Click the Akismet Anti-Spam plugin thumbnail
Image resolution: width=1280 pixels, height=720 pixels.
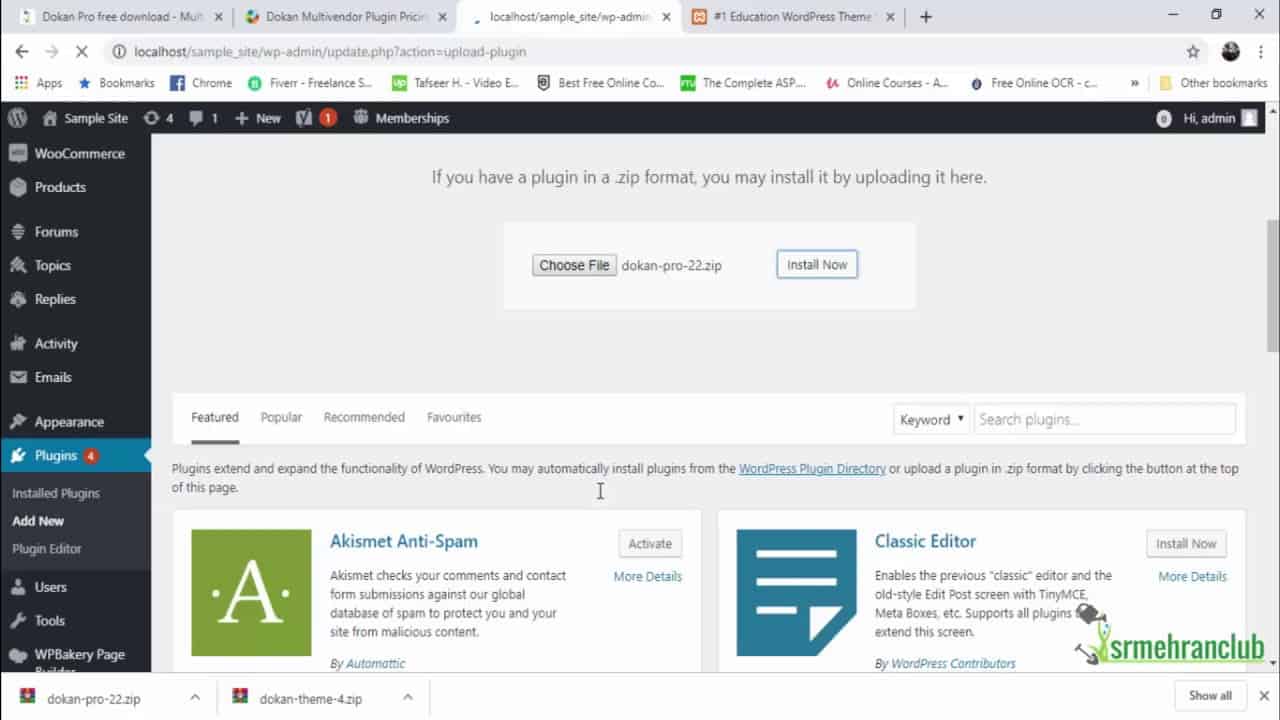point(251,592)
